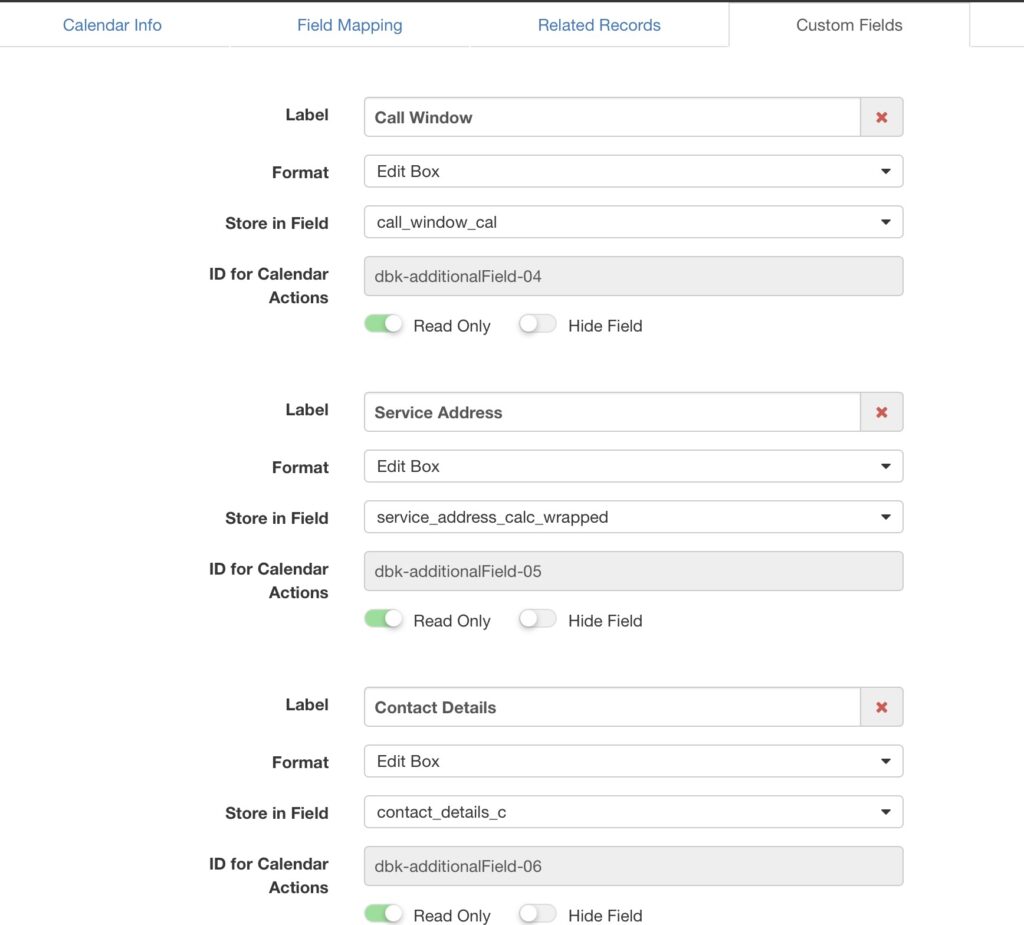Switch off Read Only for Contact Details
Viewport: 1024px width, 925px height.
click(x=383, y=914)
